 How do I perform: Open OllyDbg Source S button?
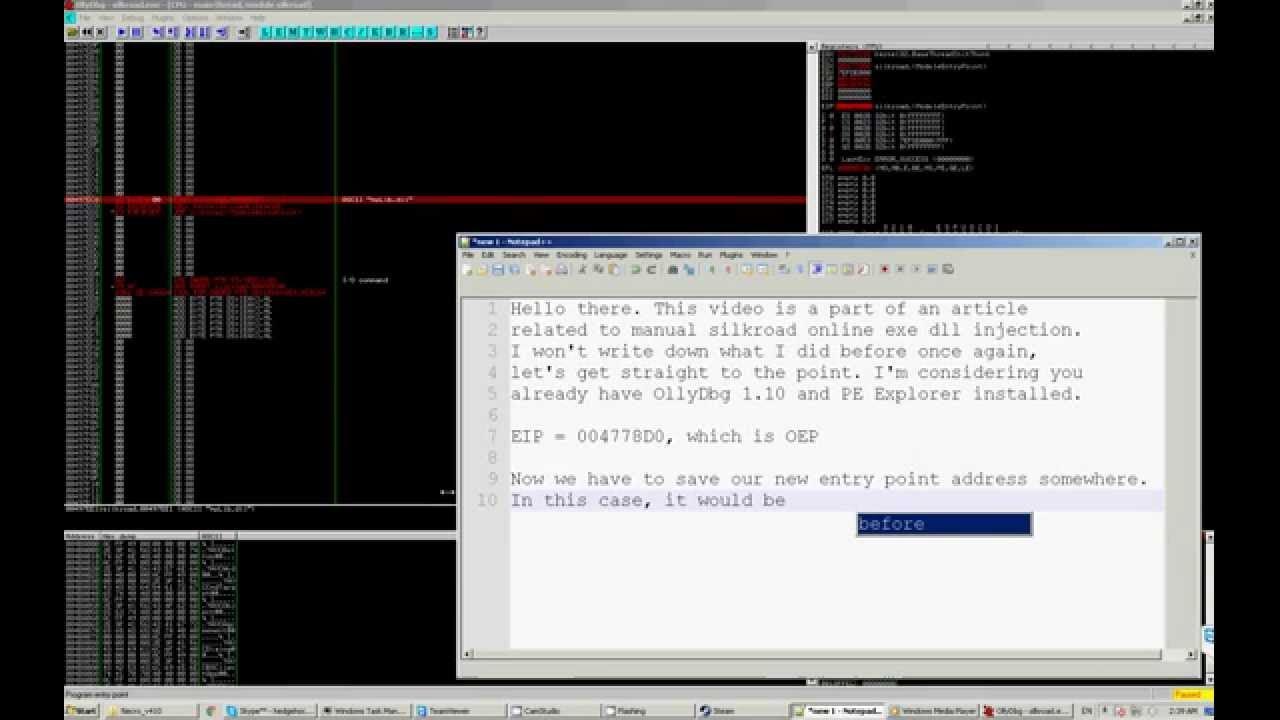coord(430,32)
